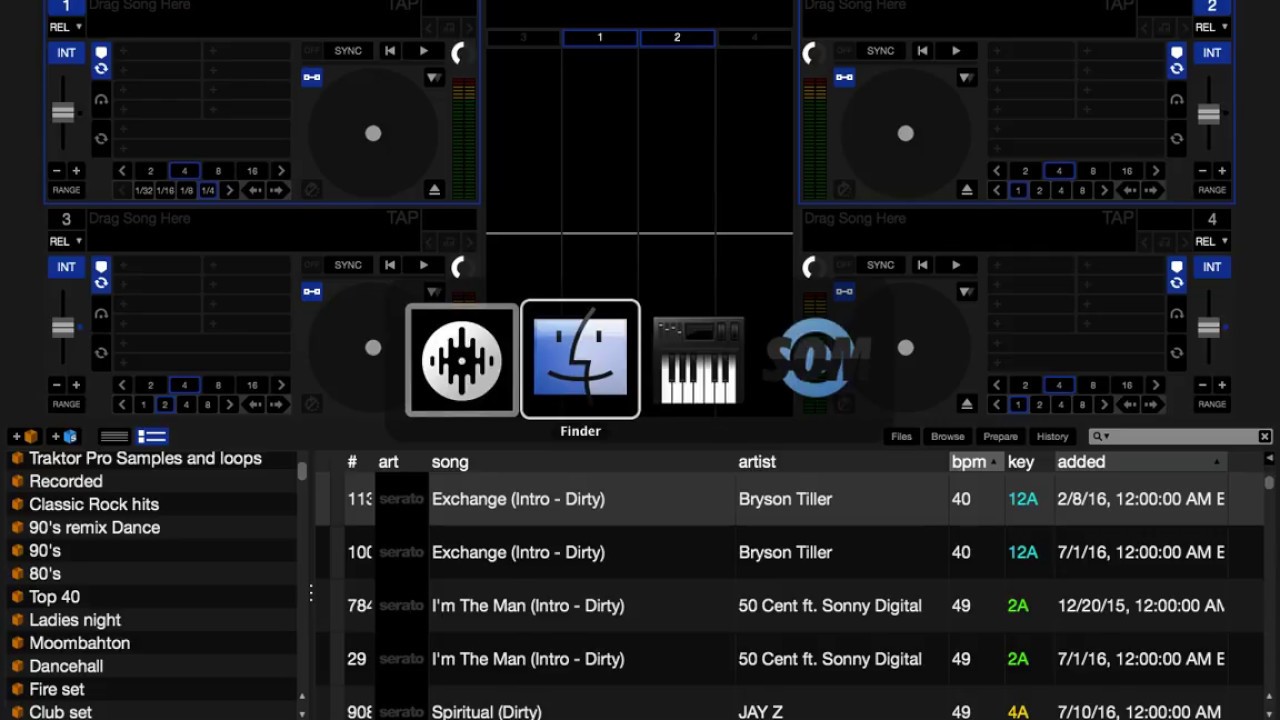This screenshot has width=1280, height=720.
Task: Click the RANGE button on deck 2
Action: pyautogui.click(x=1212, y=190)
